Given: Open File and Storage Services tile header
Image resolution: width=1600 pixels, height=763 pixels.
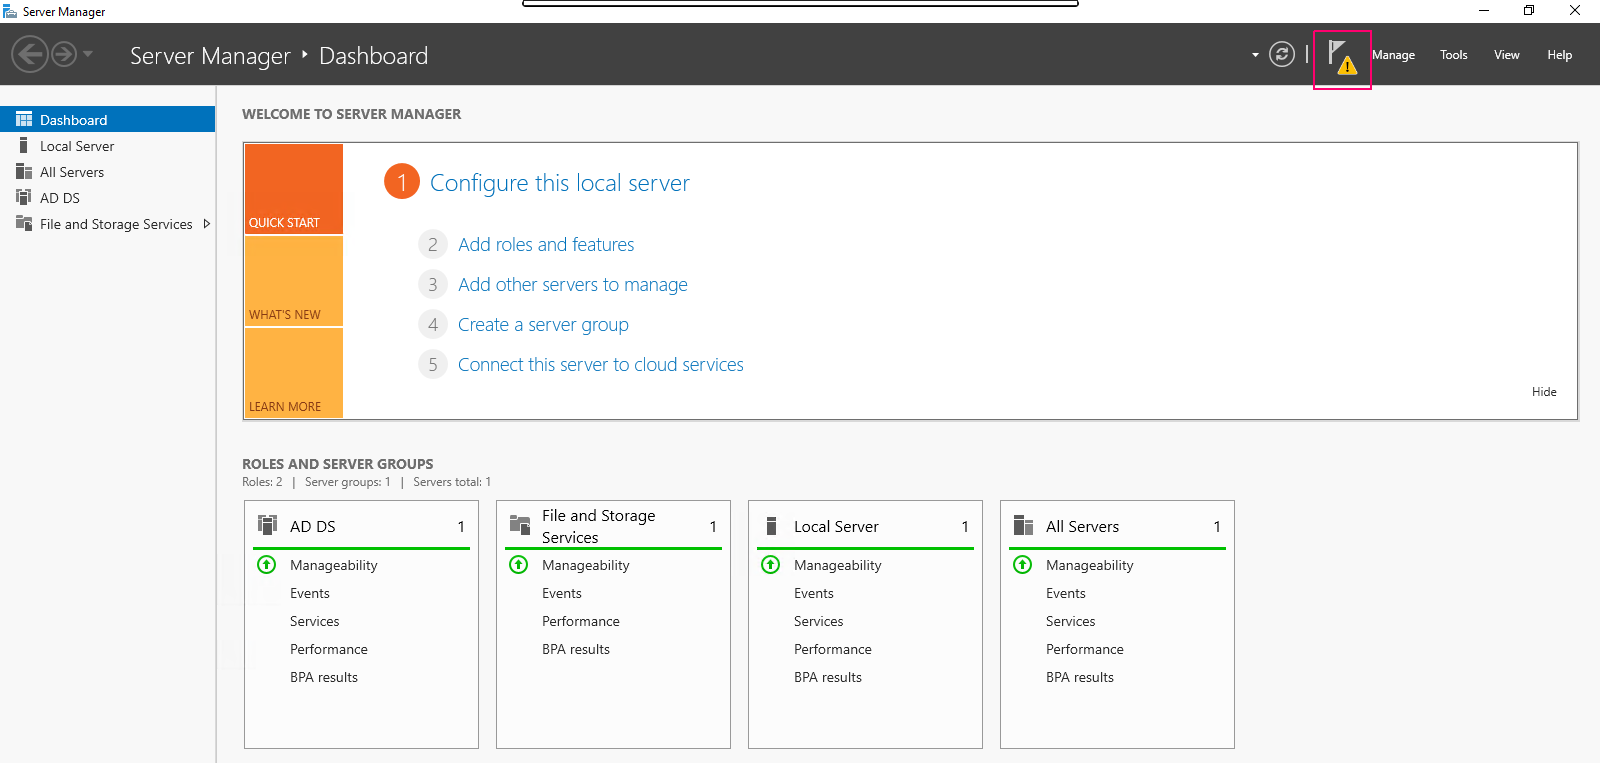Looking at the screenshot, I should (x=613, y=526).
